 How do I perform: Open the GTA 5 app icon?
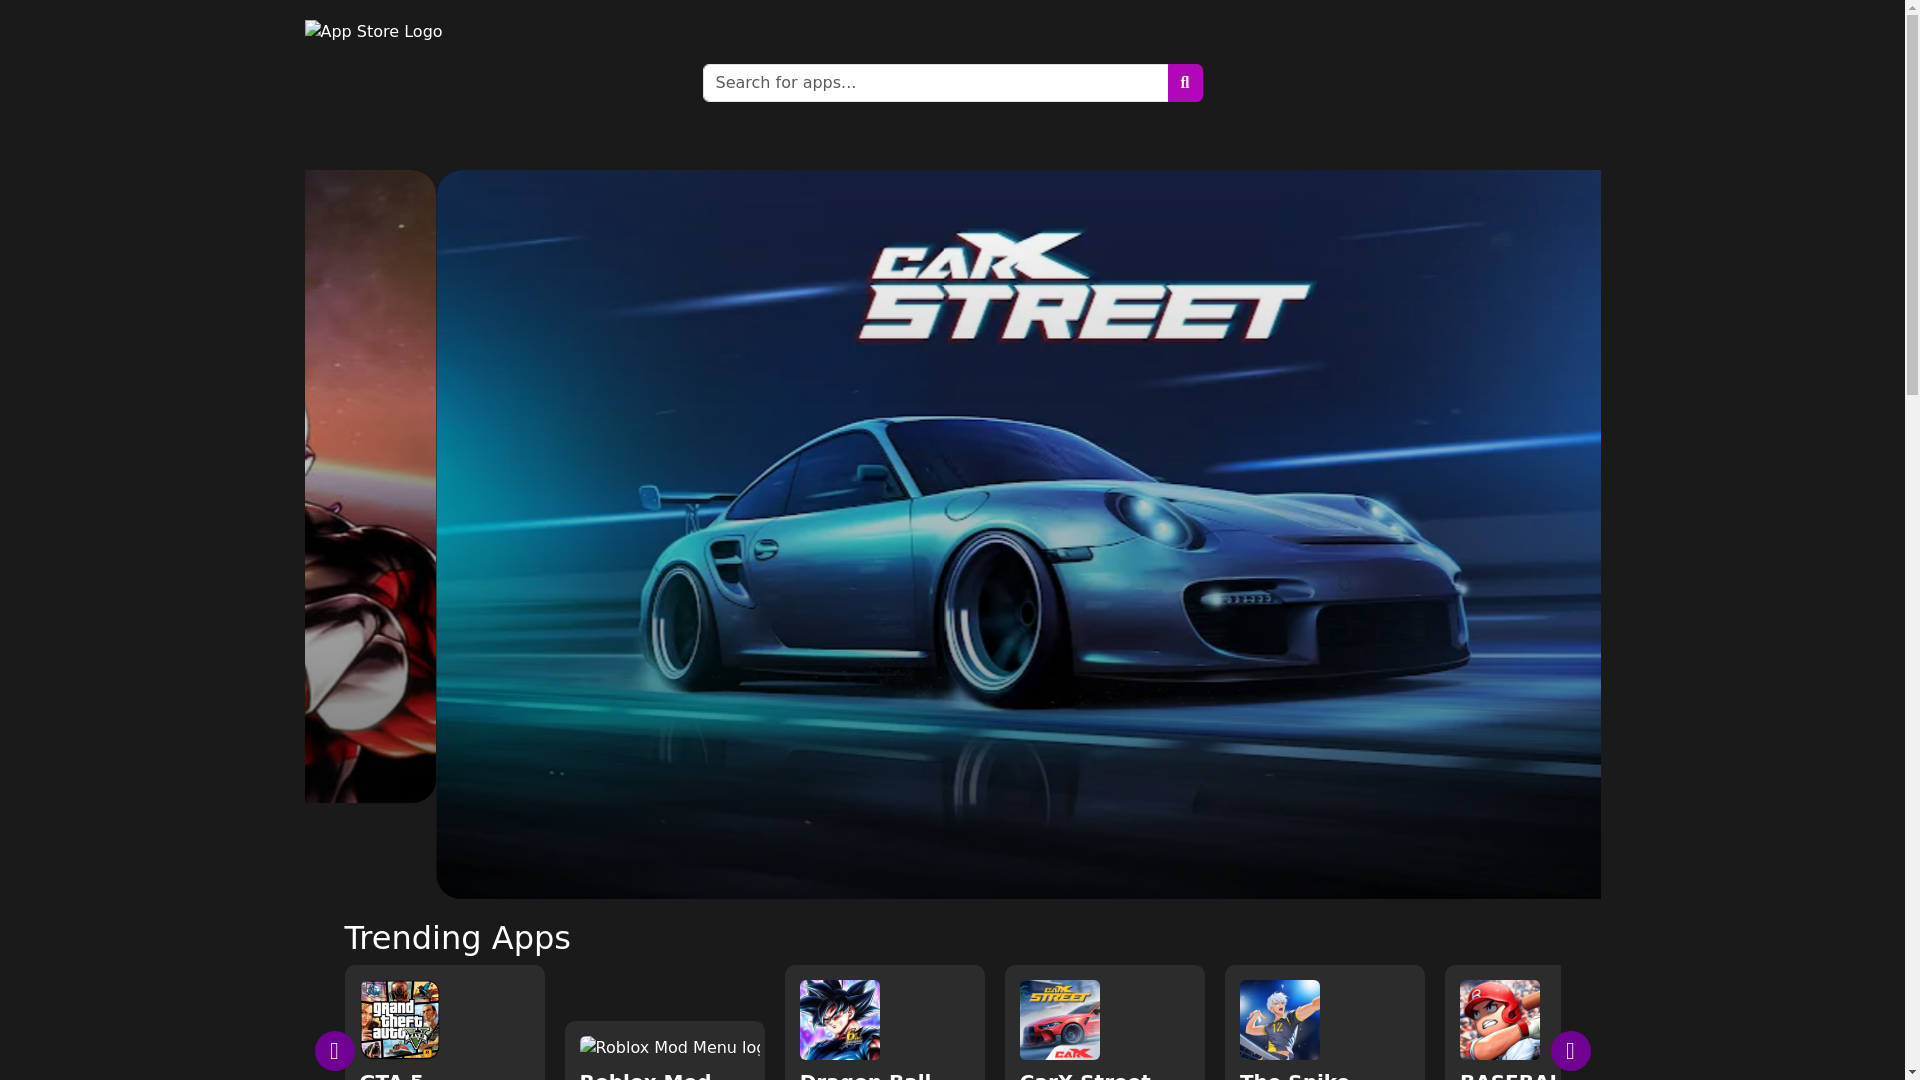[400, 1020]
